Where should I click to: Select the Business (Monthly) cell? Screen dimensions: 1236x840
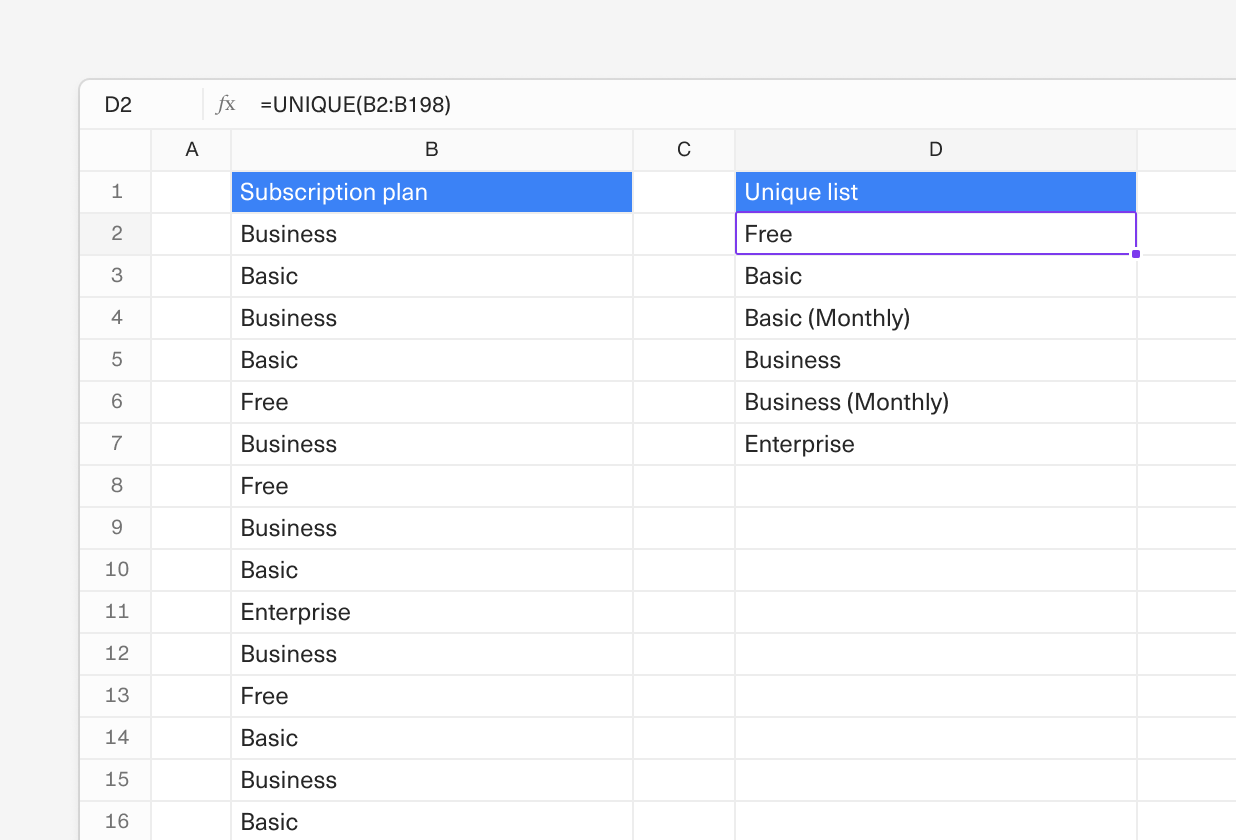(x=936, y=402)
